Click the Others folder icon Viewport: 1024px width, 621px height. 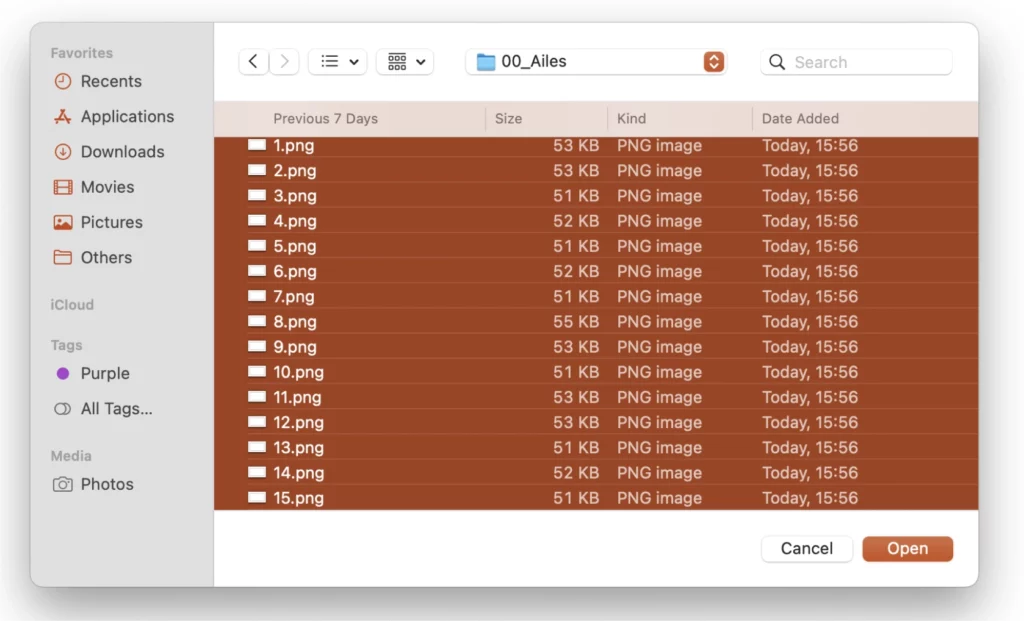63,257
